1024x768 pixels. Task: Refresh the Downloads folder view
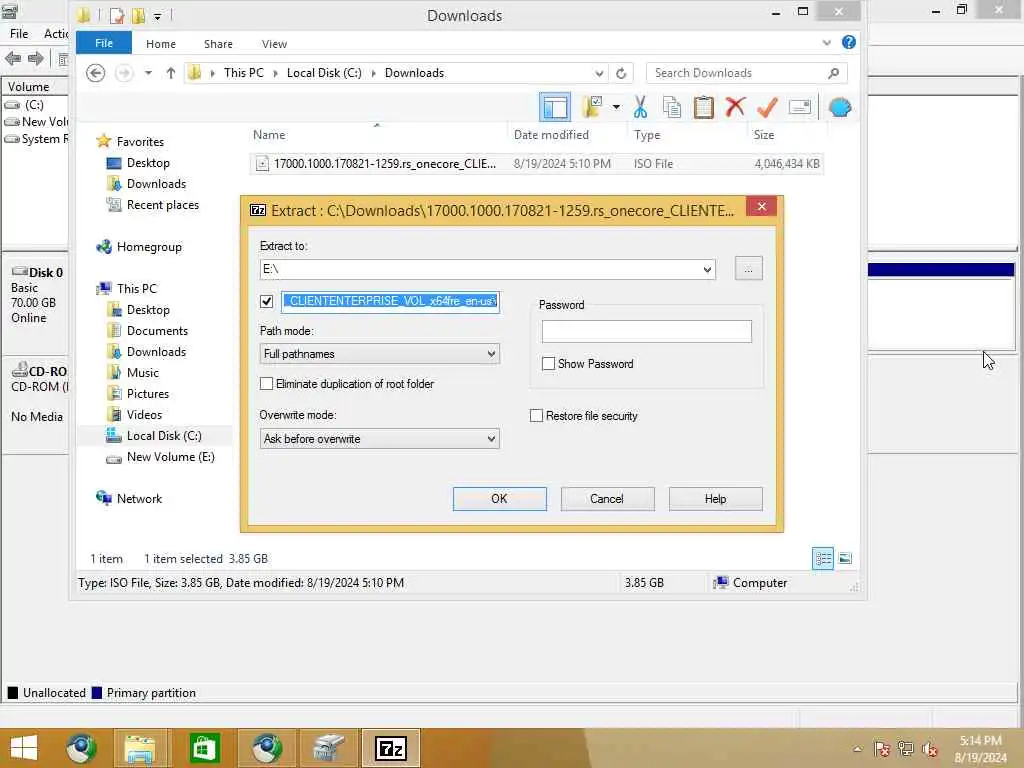pos(621,73)
